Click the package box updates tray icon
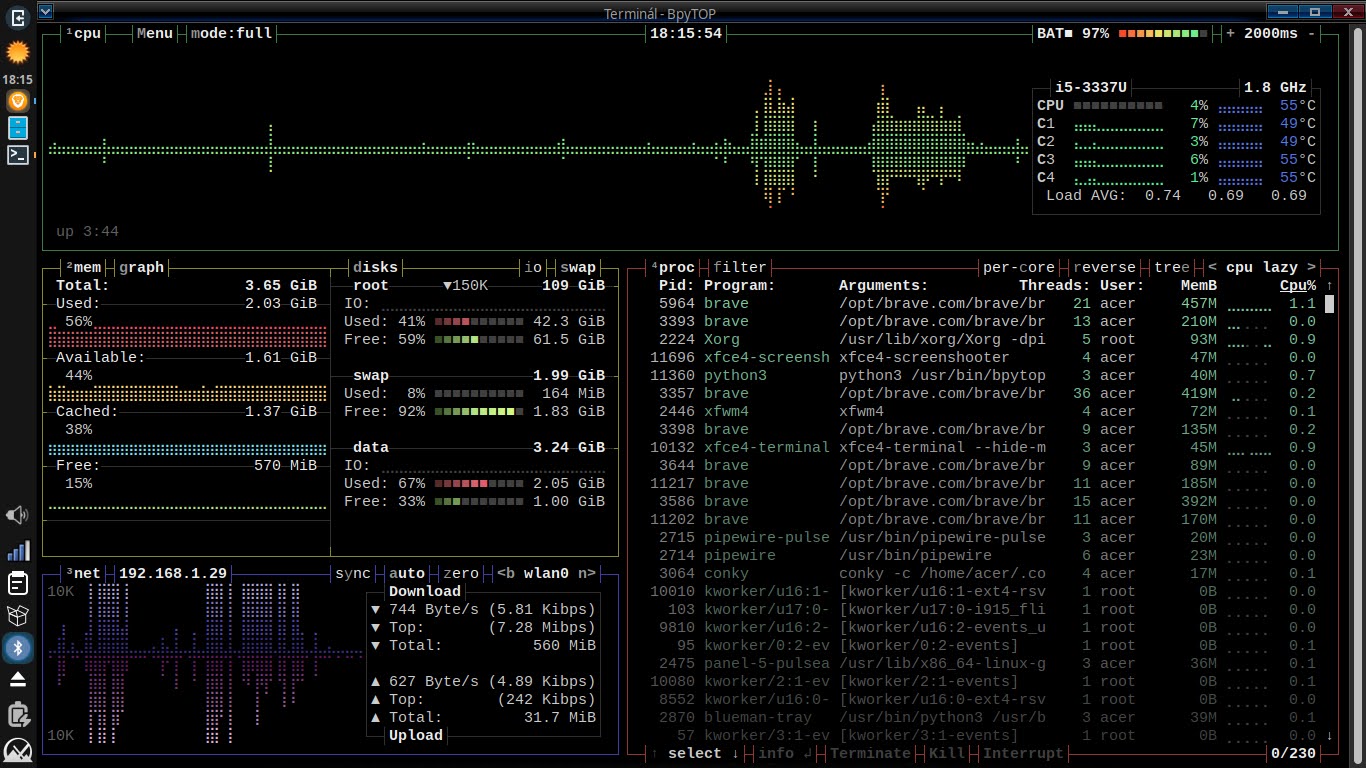The image size is (1366, 768). coord(17,615)
